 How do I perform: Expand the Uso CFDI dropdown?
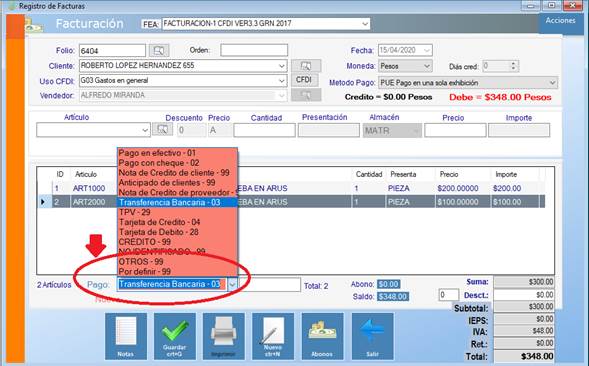click(x=282, y=80)
